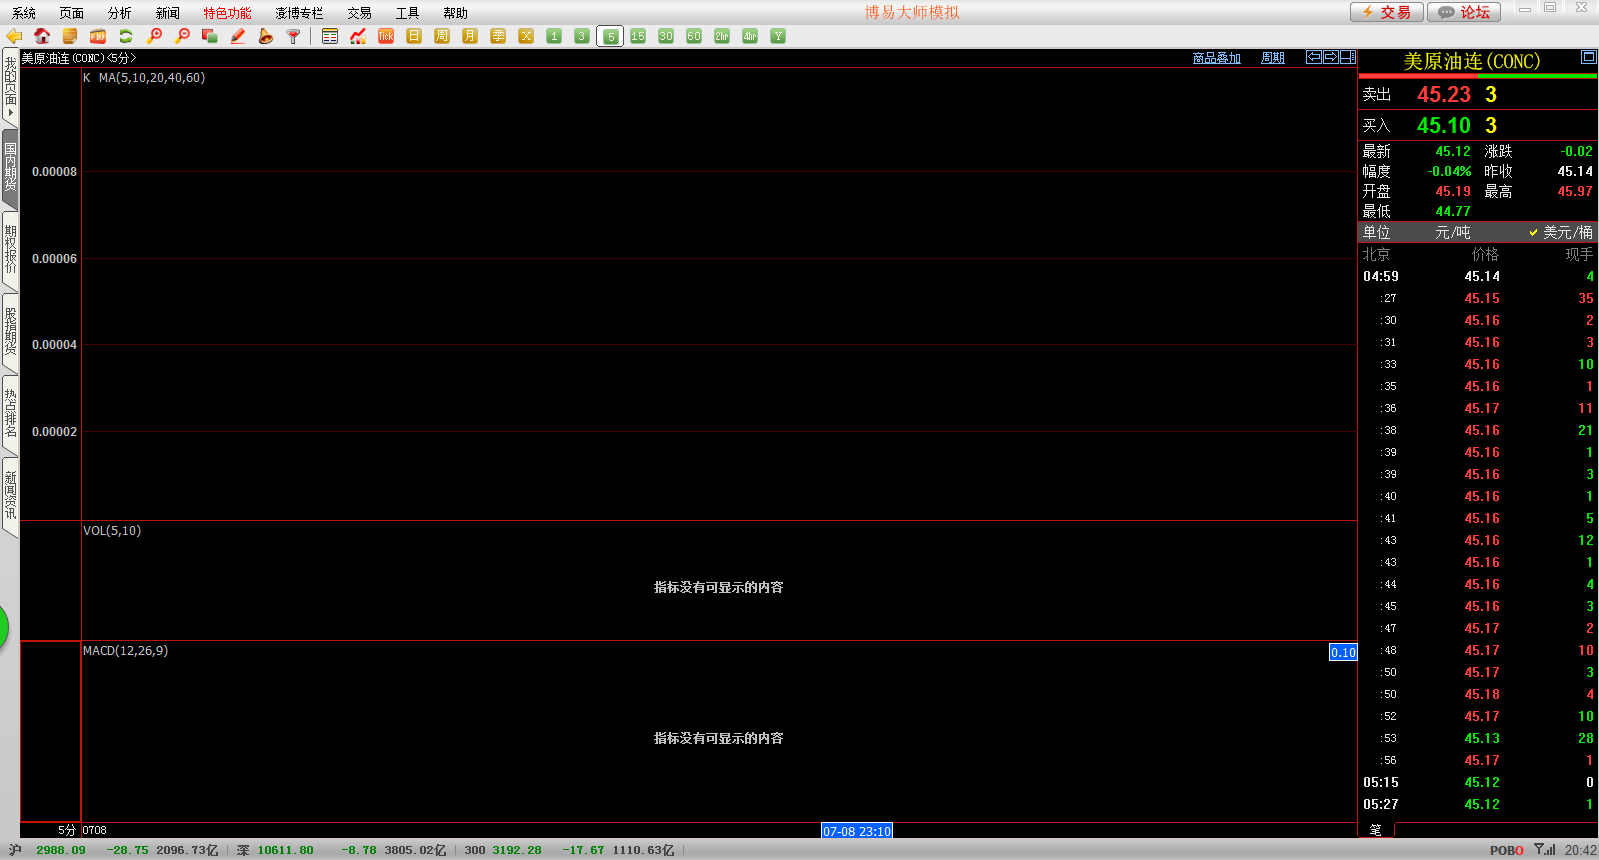Open the 特色功能 menu
1599x860 pixels.
point(227,13)
